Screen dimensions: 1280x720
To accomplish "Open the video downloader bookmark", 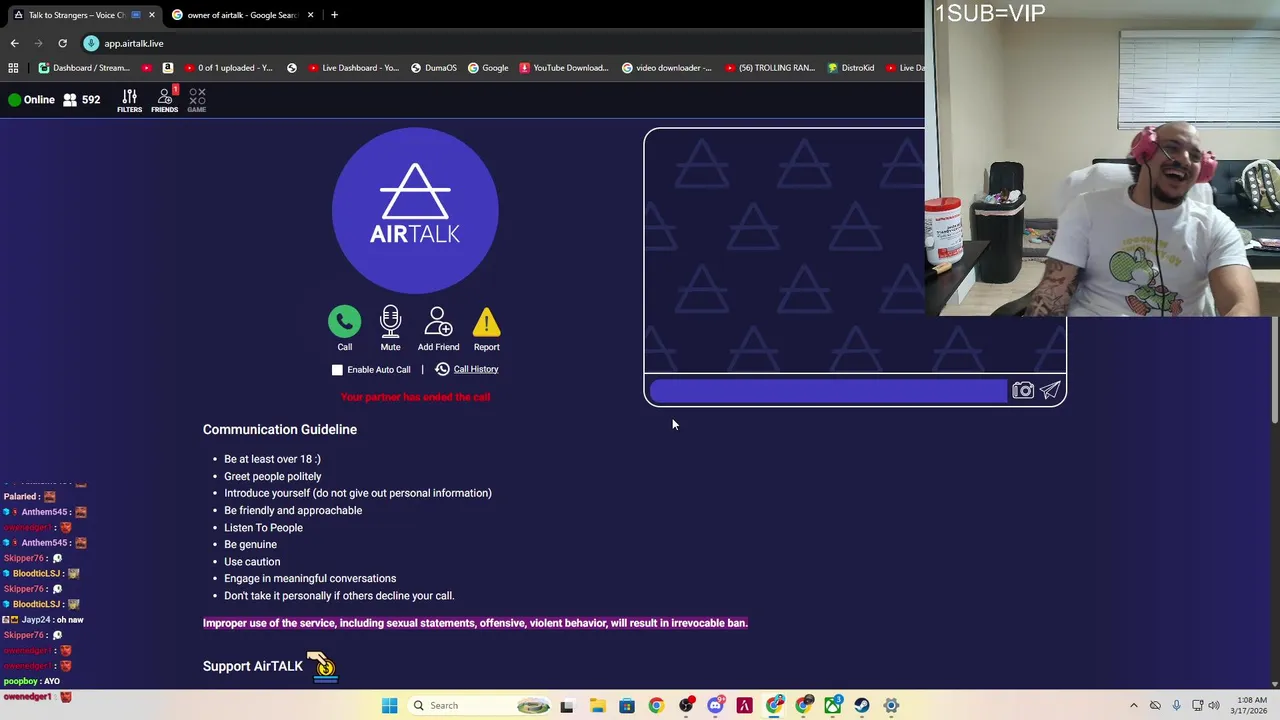I will 667,68.
